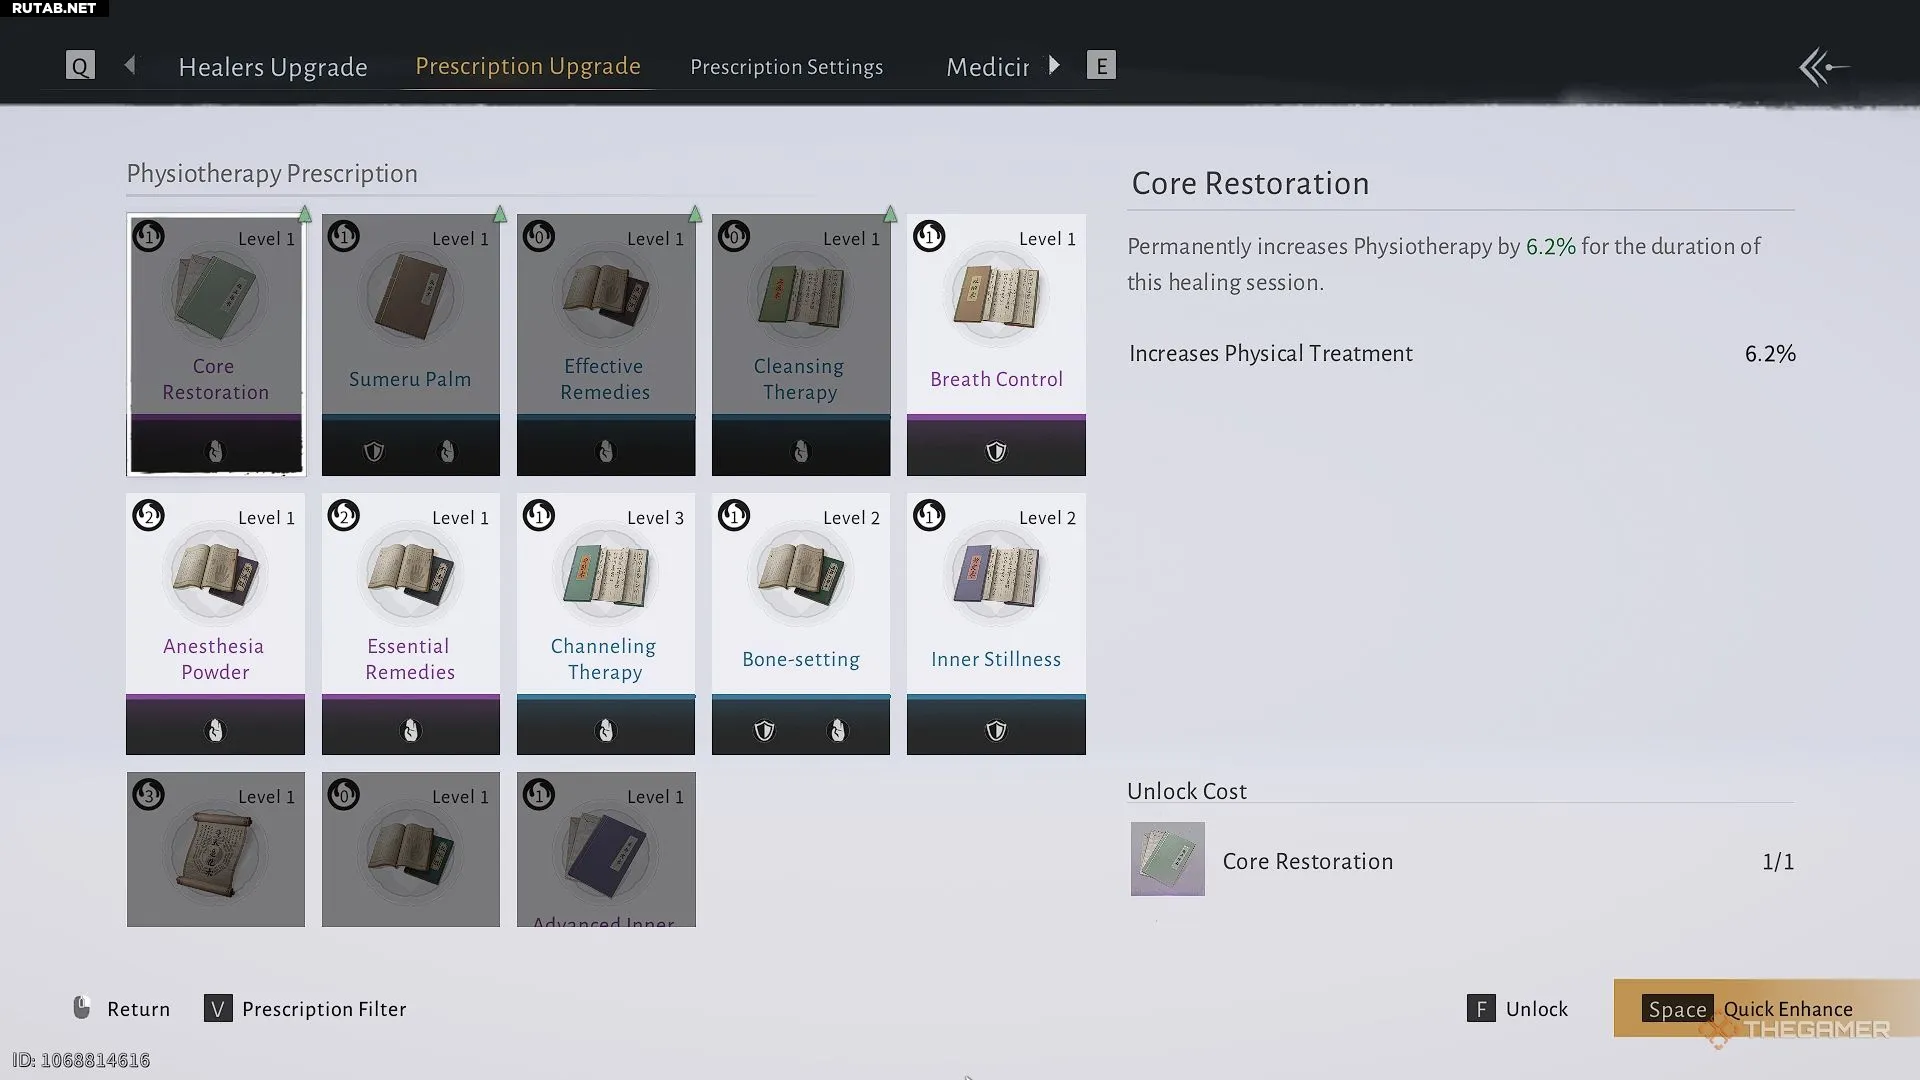Click the Quick Enhance button
Screen dimensions: 1920x1080
coord(1765,1008)
